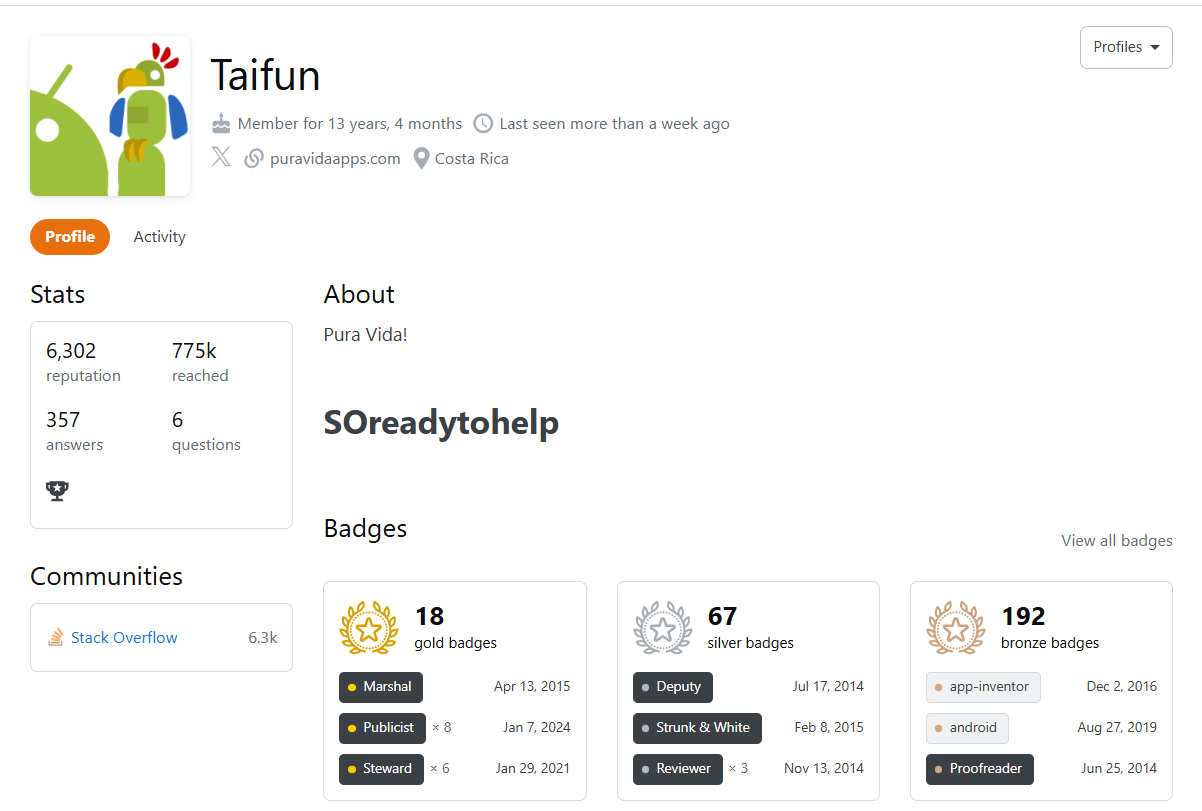Click the 192 bronze badges count
Screen dimensions: 1202x811
pyautogui.click(x=1023, y=616)
